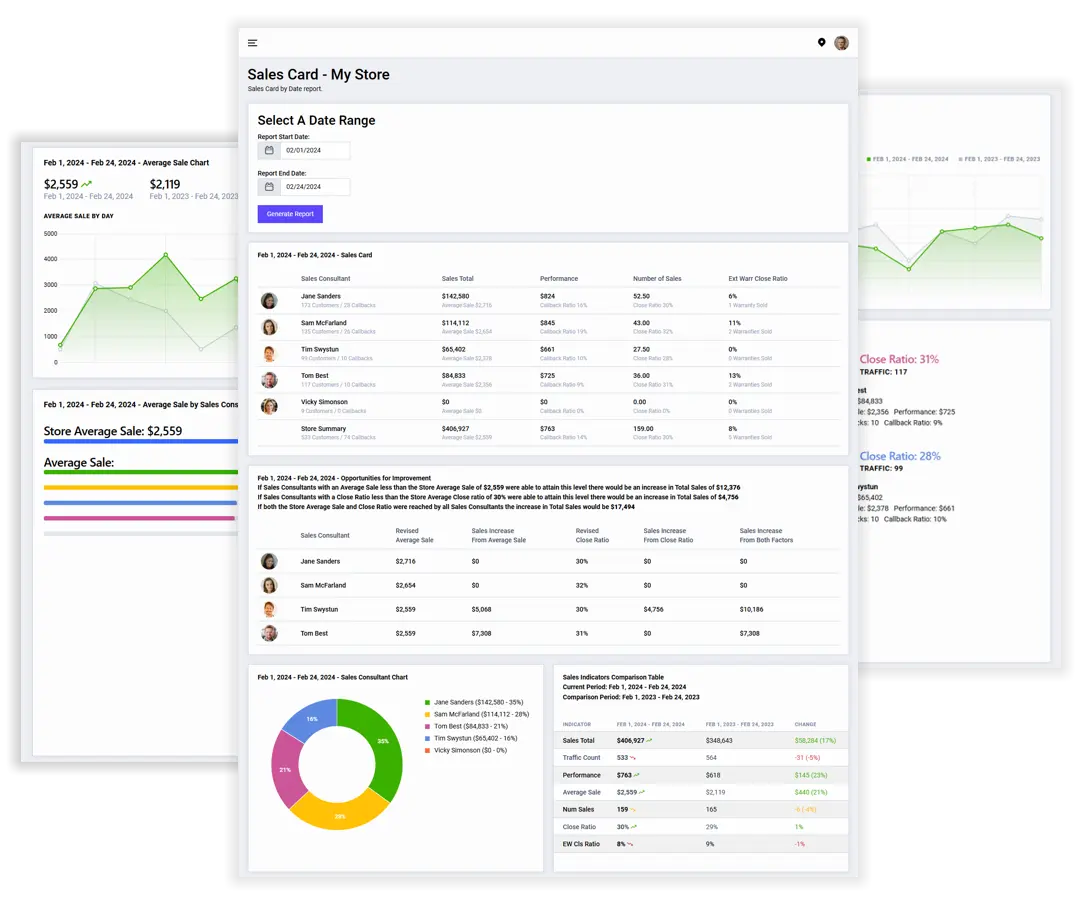Click the calendar icon beside Report End Date
This screenshot has width=1080, height=900.
(x=269, y=187)
